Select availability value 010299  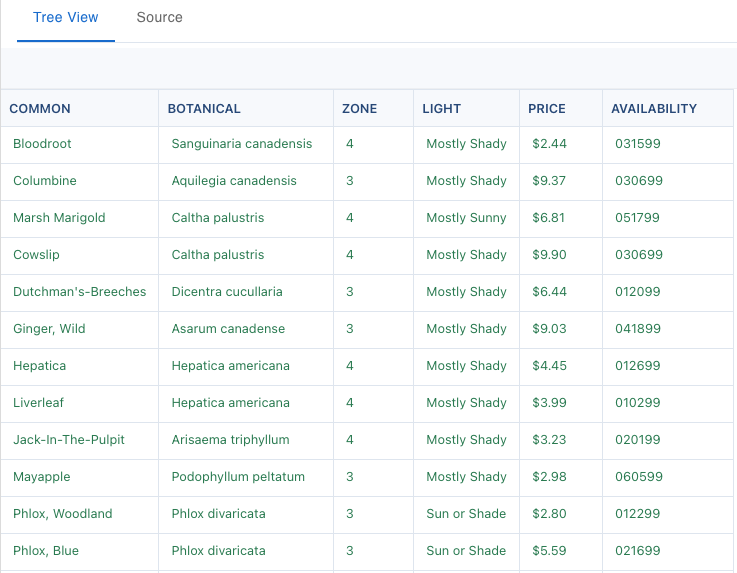tap(668, 403)
